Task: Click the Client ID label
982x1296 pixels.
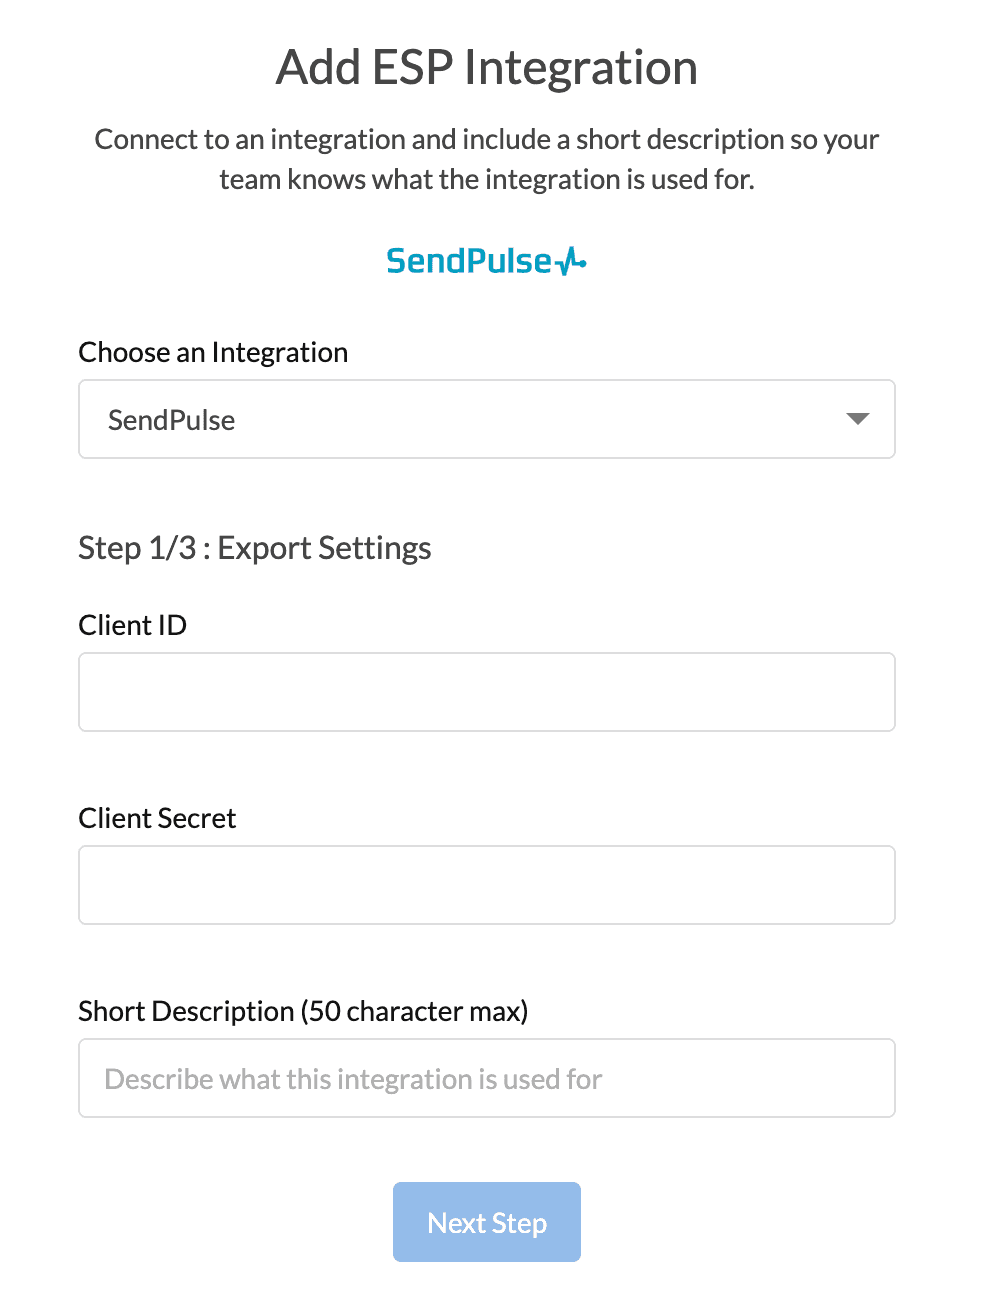Action: click(133, 625)
